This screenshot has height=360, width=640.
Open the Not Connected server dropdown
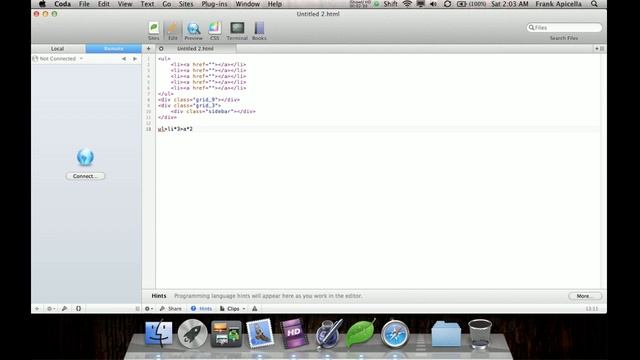click(x=58, y=59)
